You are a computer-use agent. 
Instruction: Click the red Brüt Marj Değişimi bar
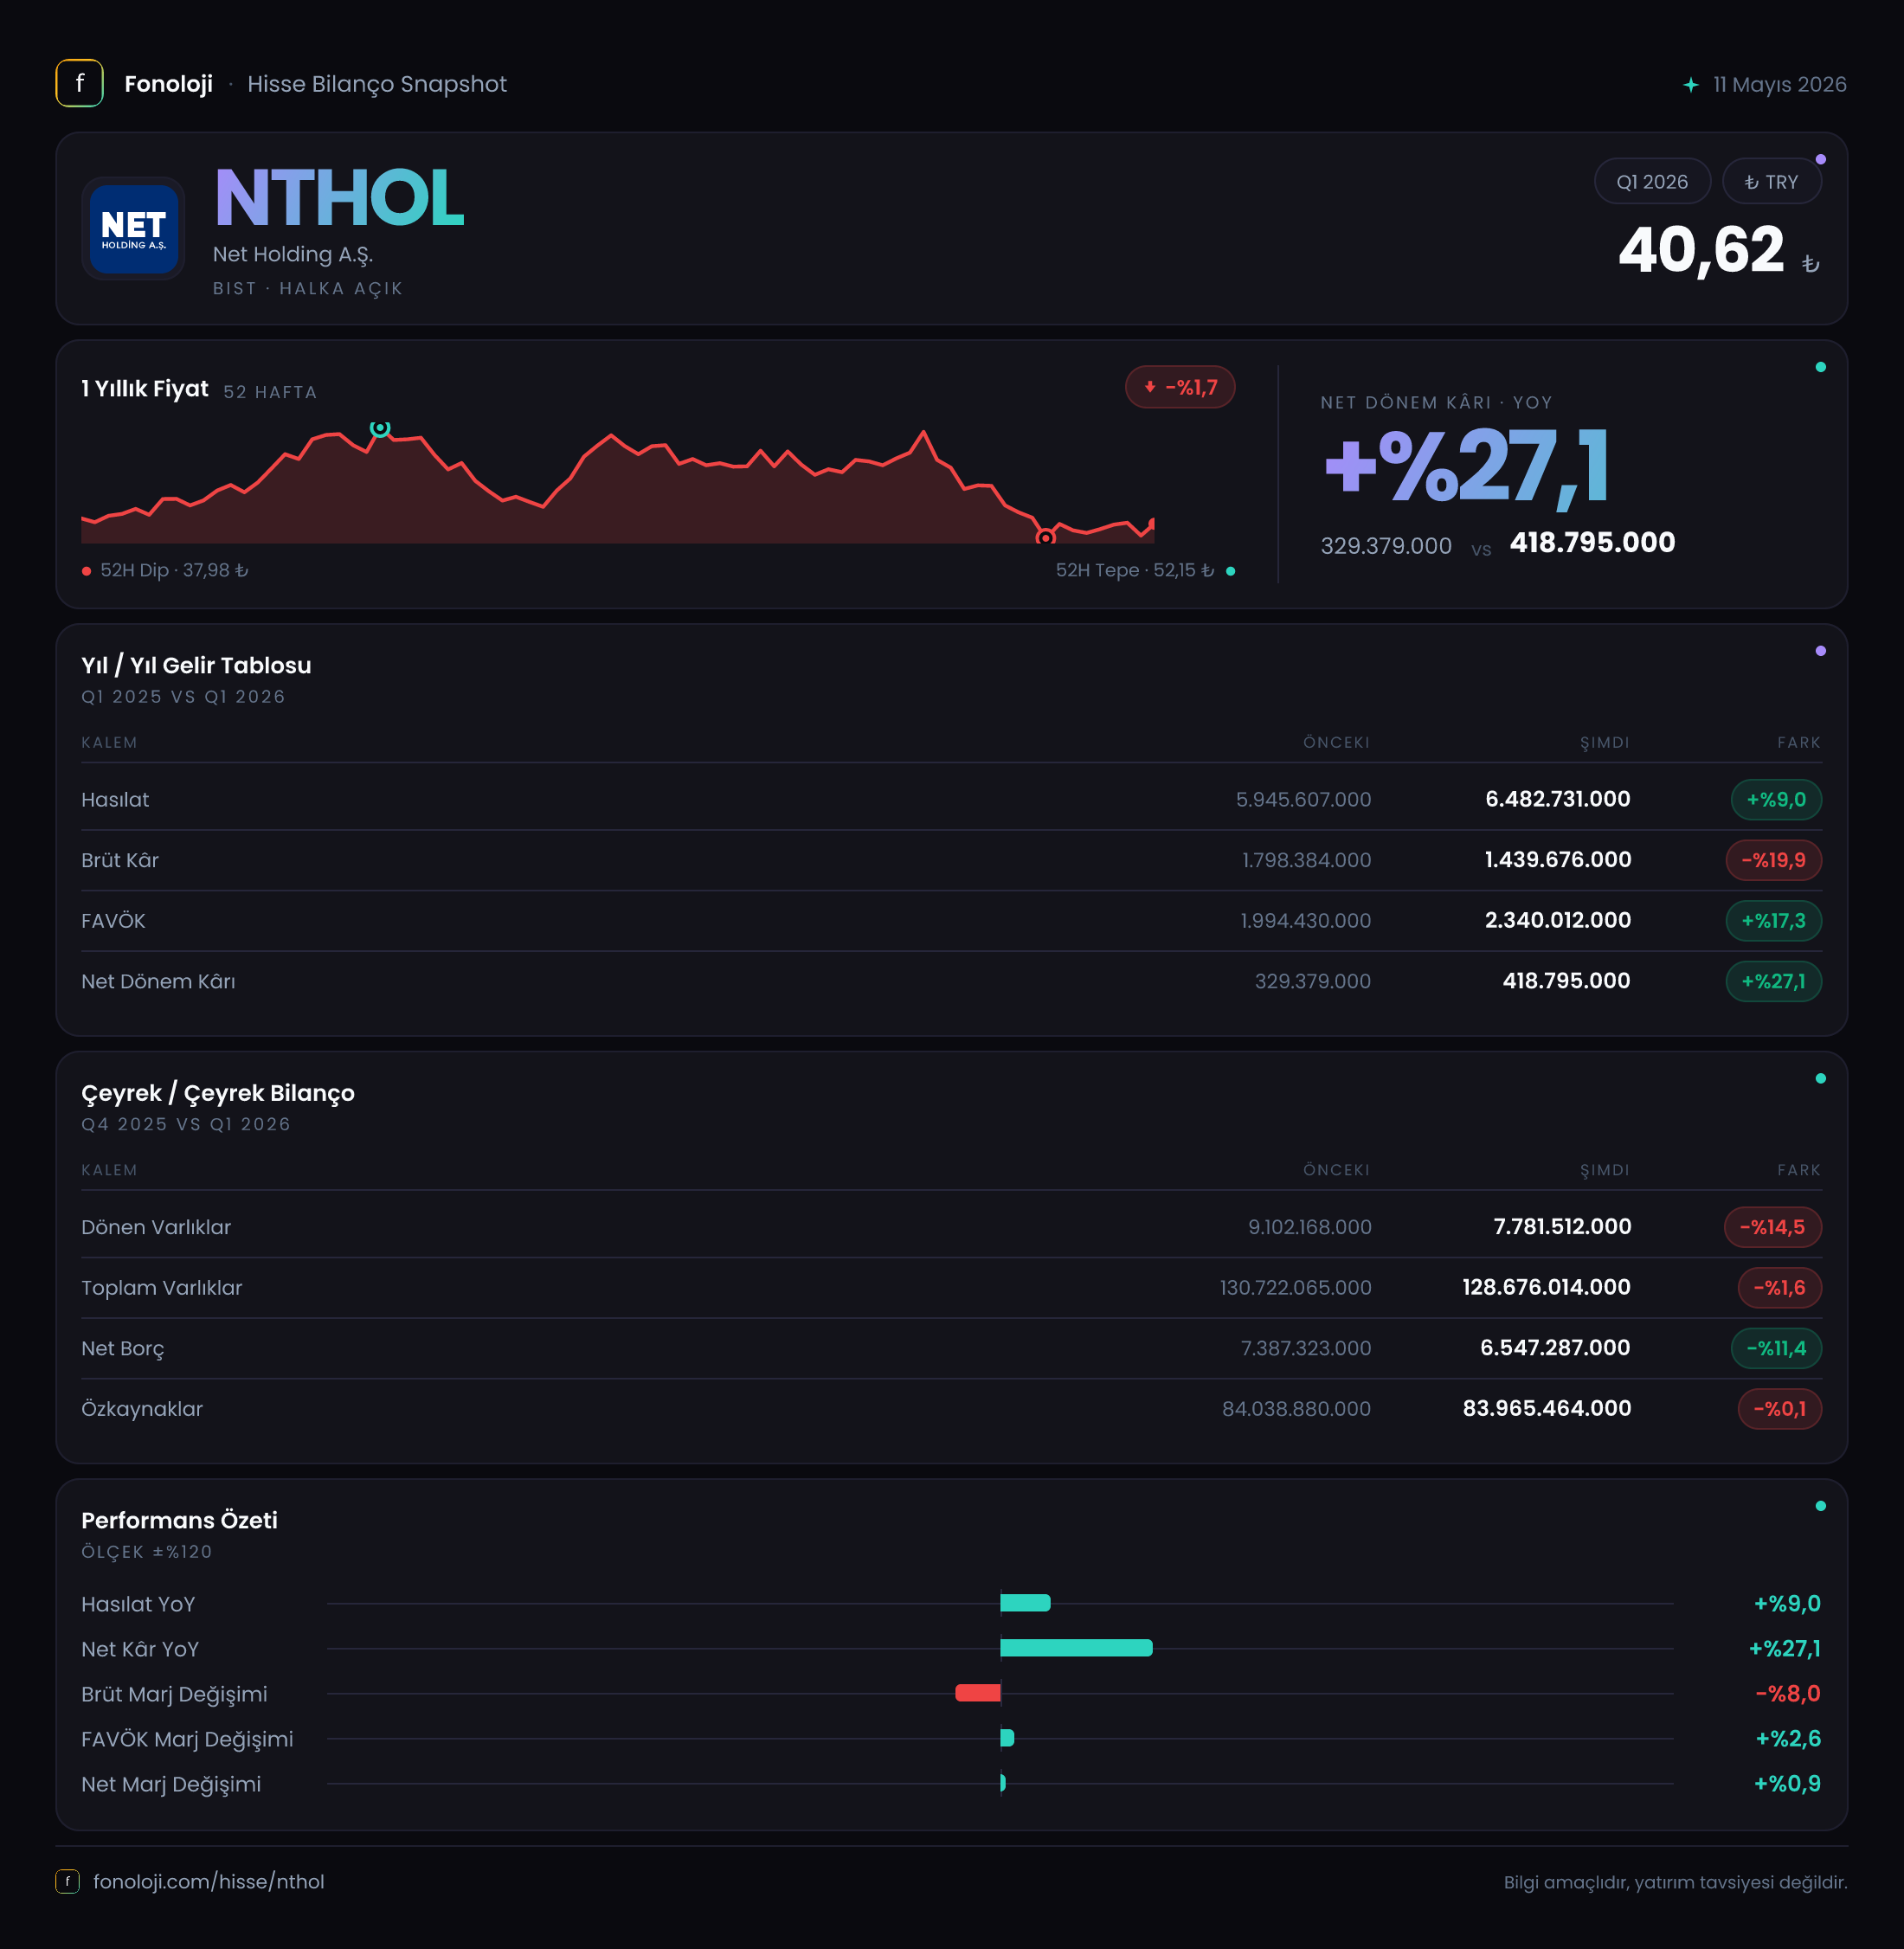coord(978,1693)
